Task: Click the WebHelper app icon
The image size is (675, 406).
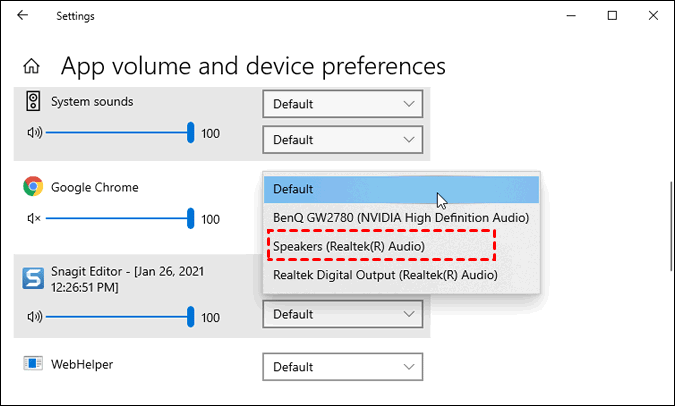Action: pyautogui.click(x=34, y=364)
